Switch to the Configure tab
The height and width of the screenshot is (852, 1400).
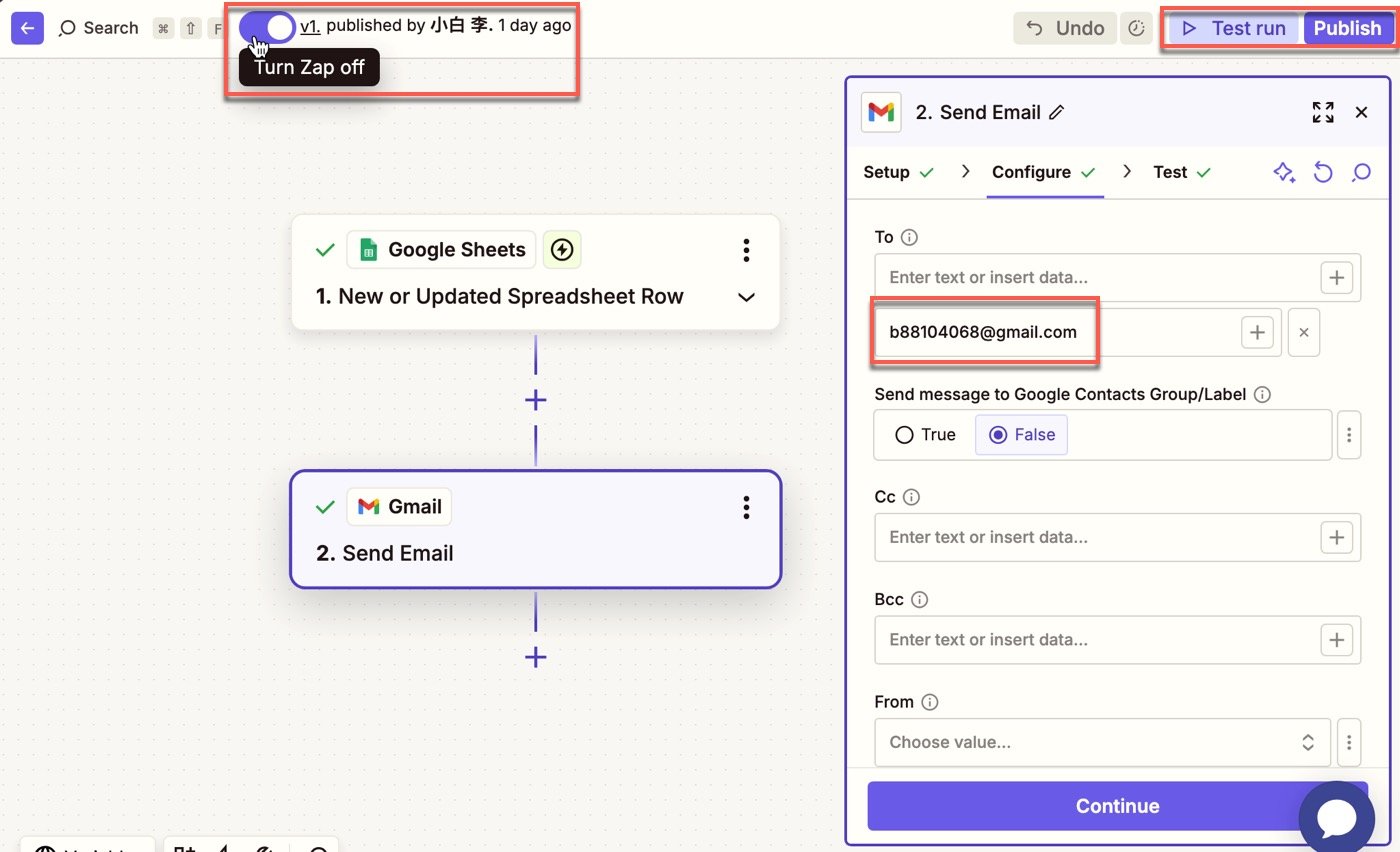coord(1044,172)
